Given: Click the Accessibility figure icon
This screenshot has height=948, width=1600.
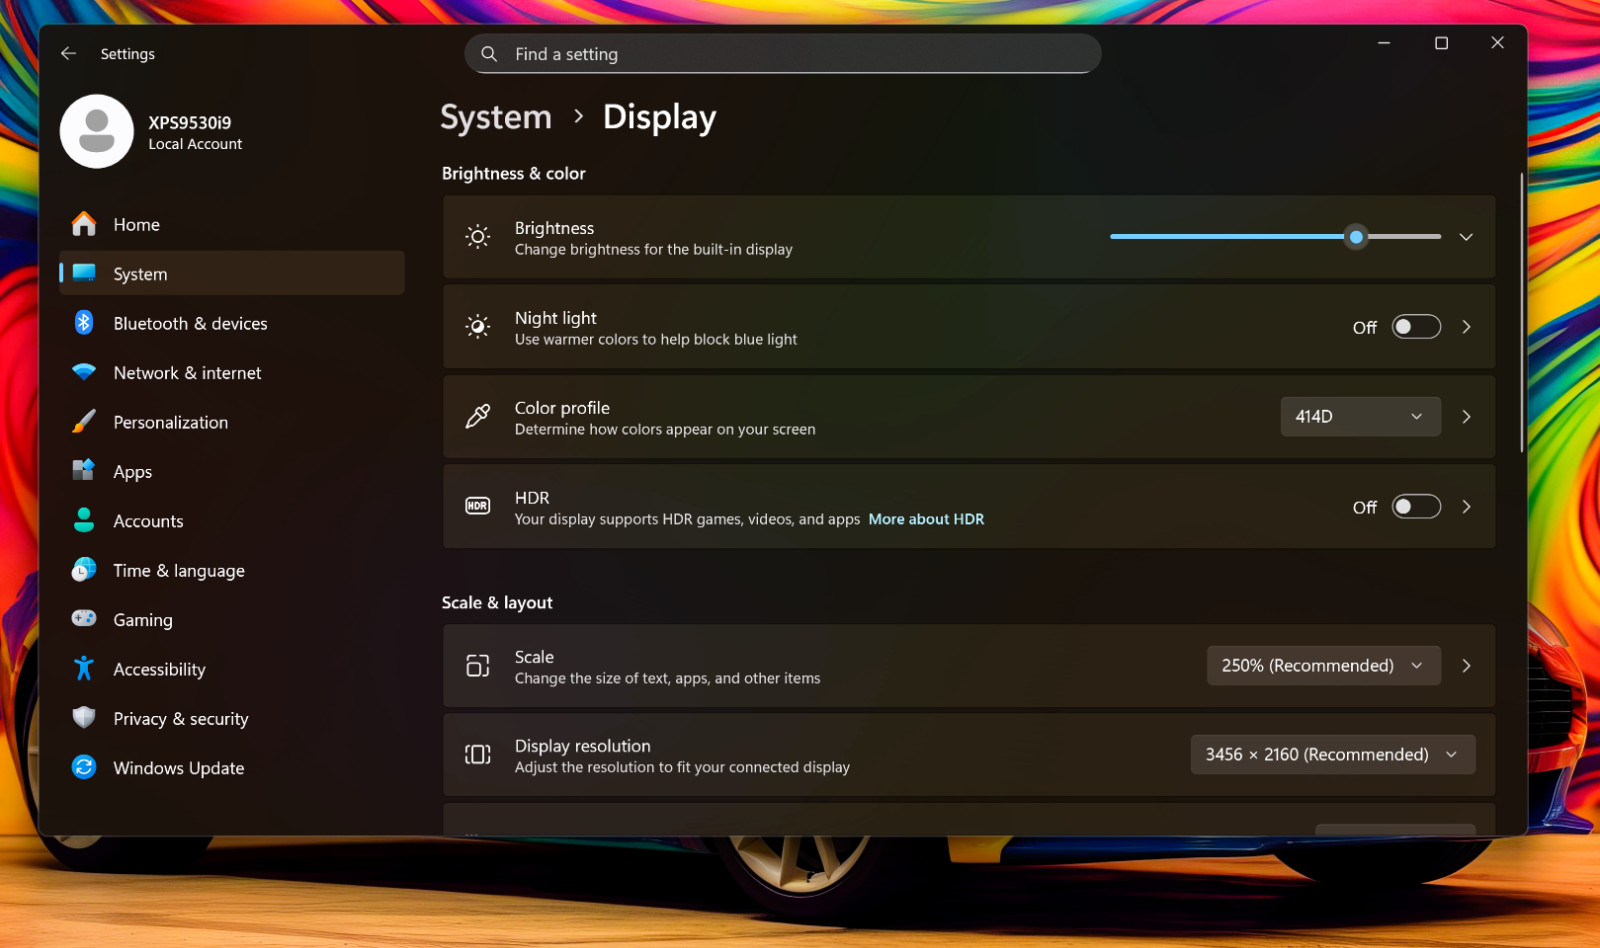Looking at the screenshot, I should pyautogui.click(x=84, y=668).
